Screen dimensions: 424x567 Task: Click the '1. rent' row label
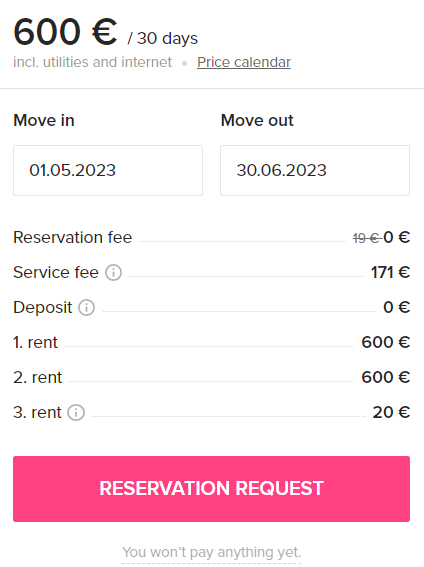[x=35, y=342]
